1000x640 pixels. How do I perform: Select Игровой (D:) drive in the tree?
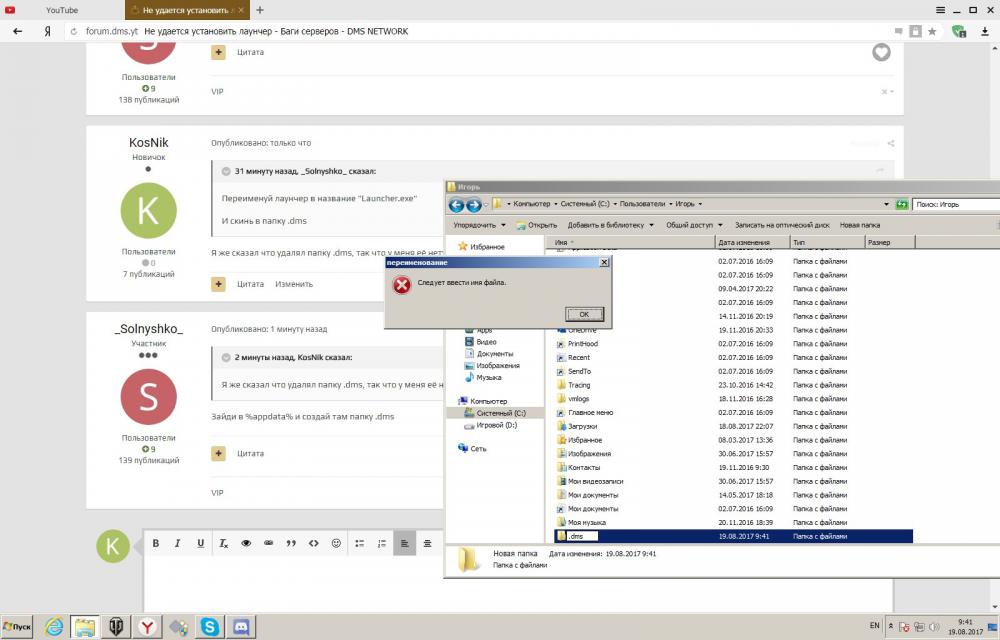490,425
